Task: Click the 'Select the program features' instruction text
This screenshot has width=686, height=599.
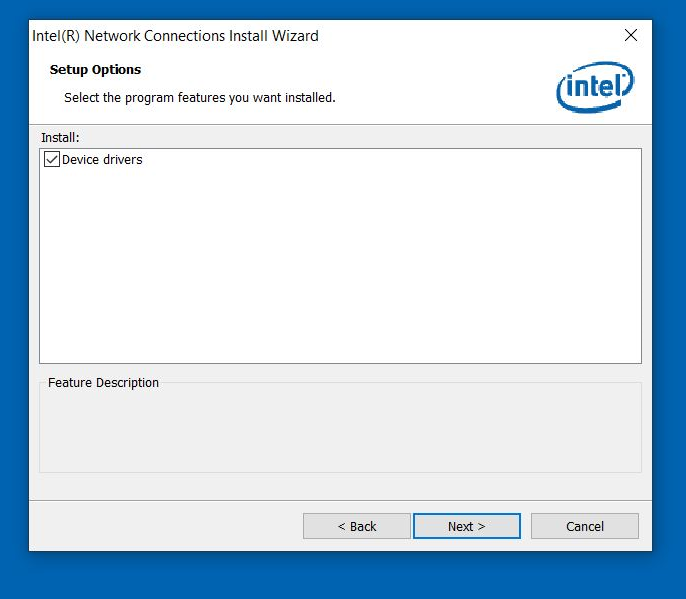Action: [x=199, y=98]
